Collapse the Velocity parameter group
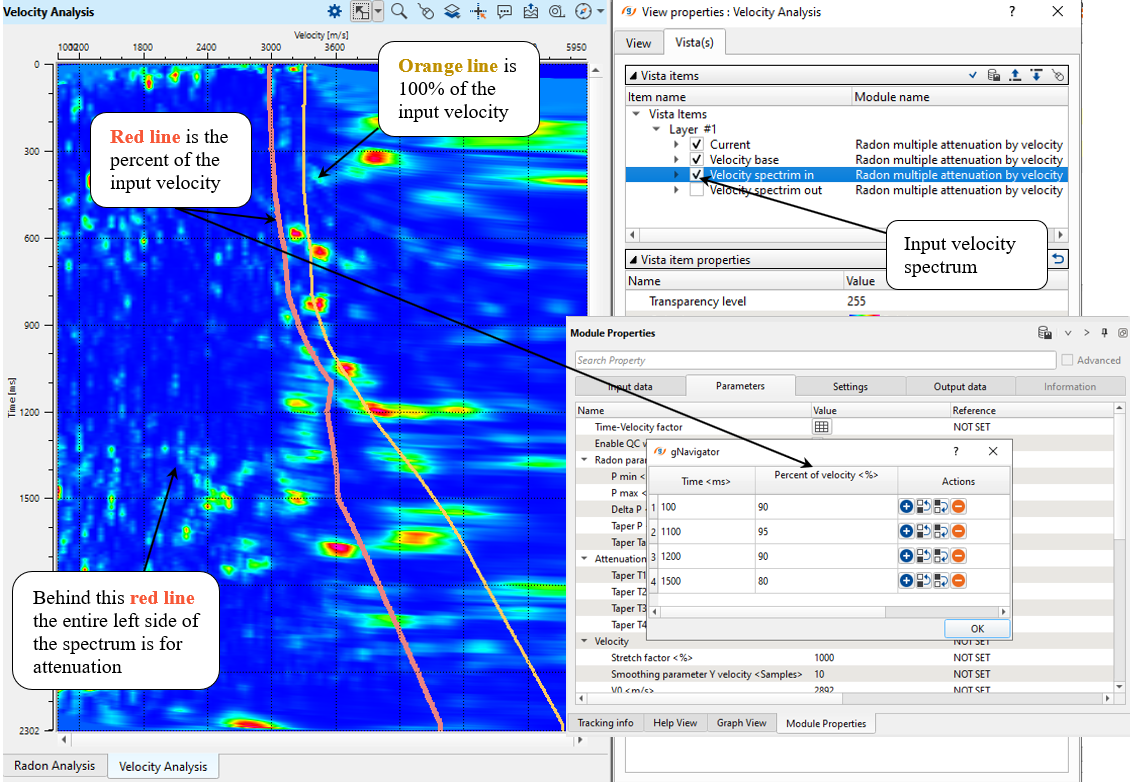Screen dimensions: 1133x782 584,641
